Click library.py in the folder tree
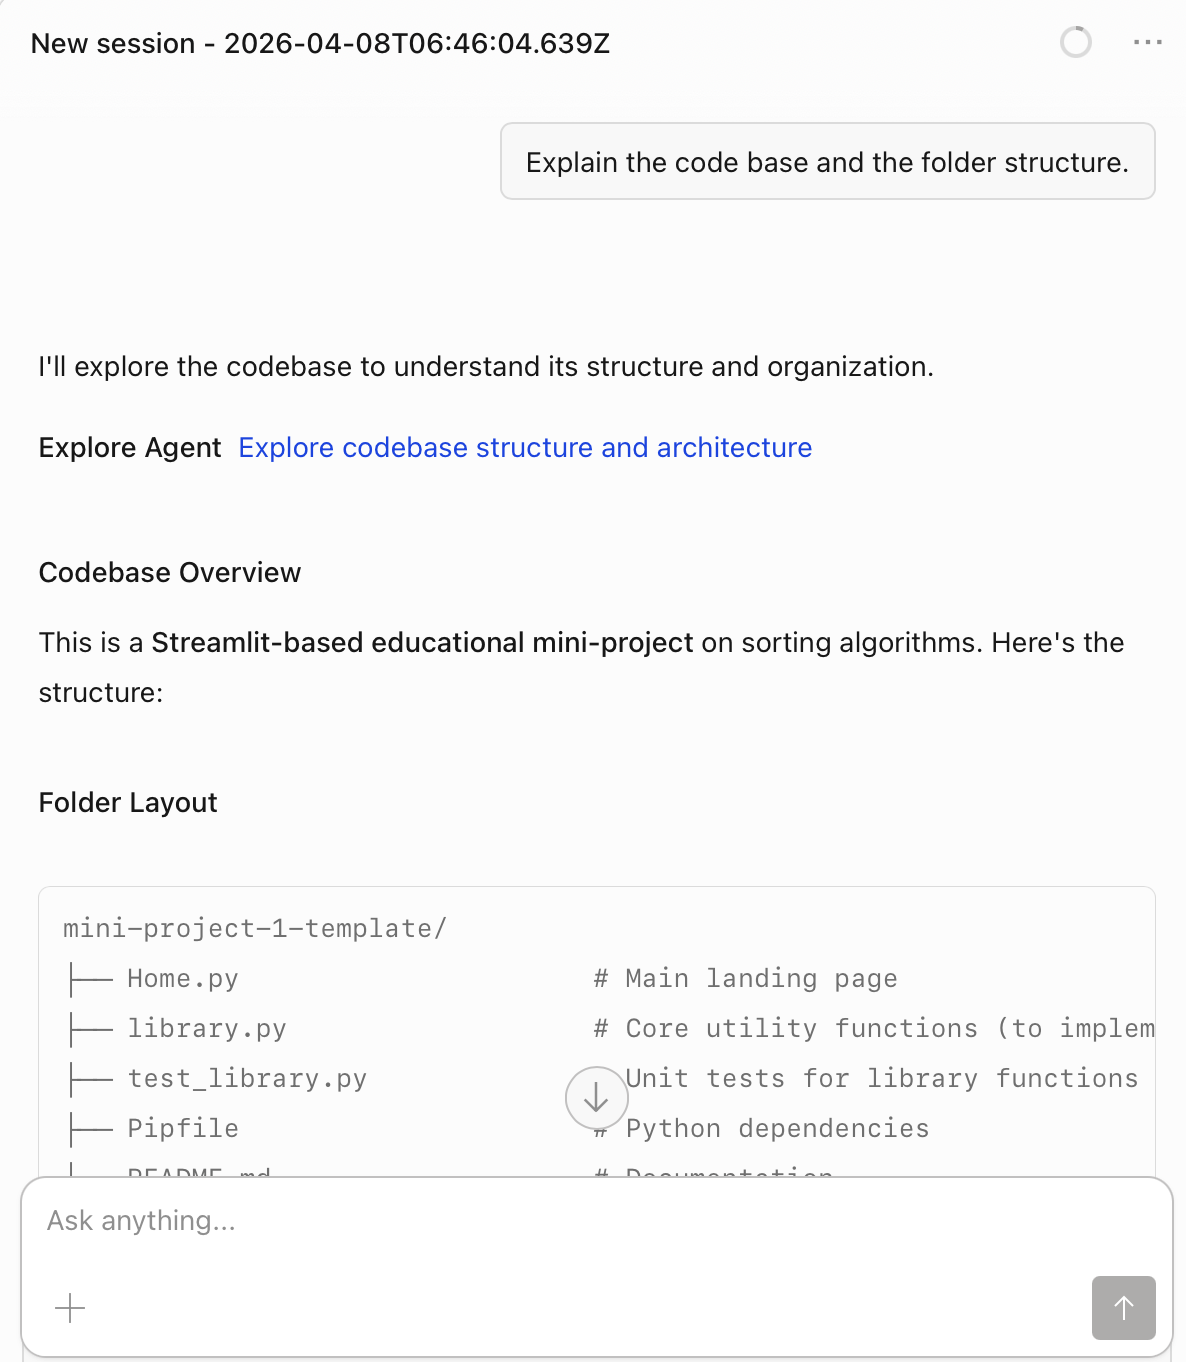Image resolution: width=1186 pixels, height=1362 pixels. [x=207, y=1029]
